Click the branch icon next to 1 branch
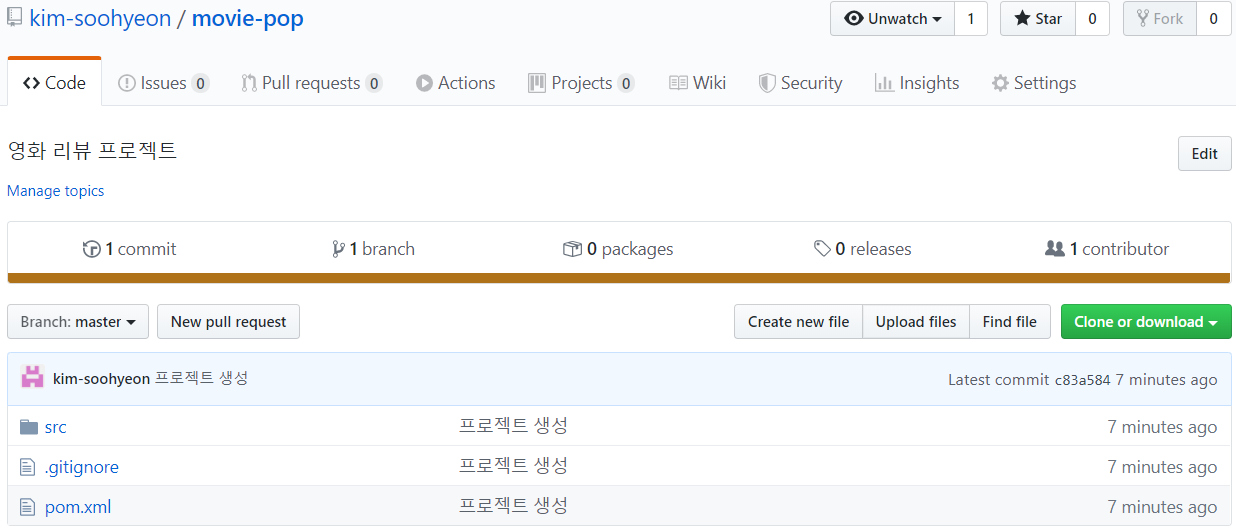Image resolution: width=1236 pixels, height=532 pixels. pos(338,249)
